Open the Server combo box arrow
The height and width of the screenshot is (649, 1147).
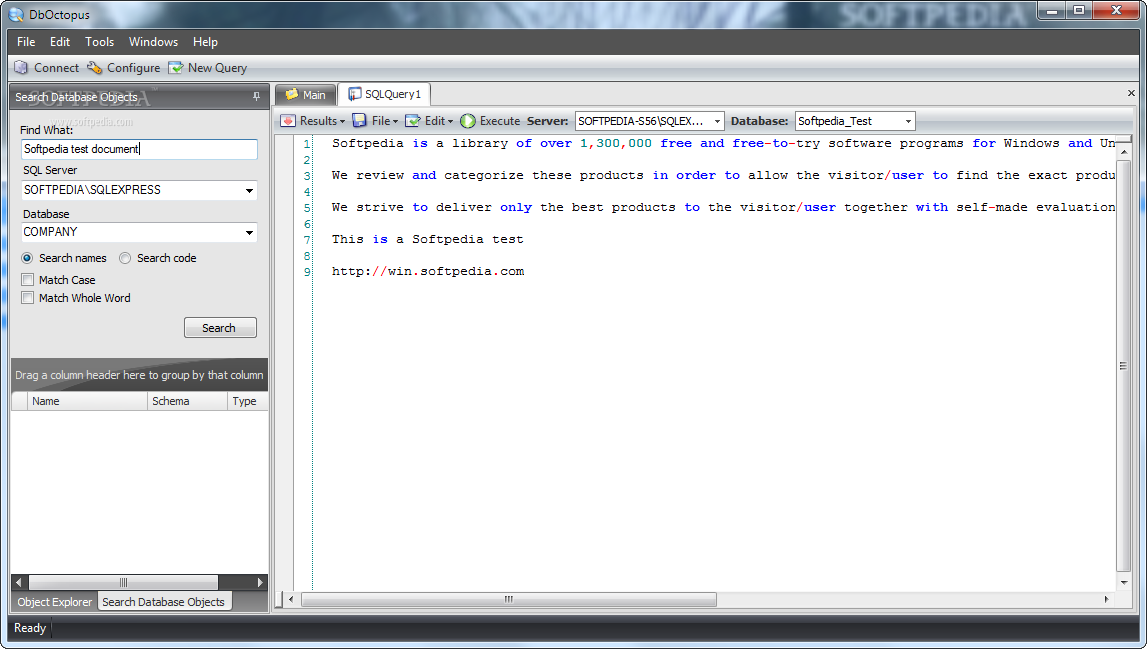(x=718, y=121)
